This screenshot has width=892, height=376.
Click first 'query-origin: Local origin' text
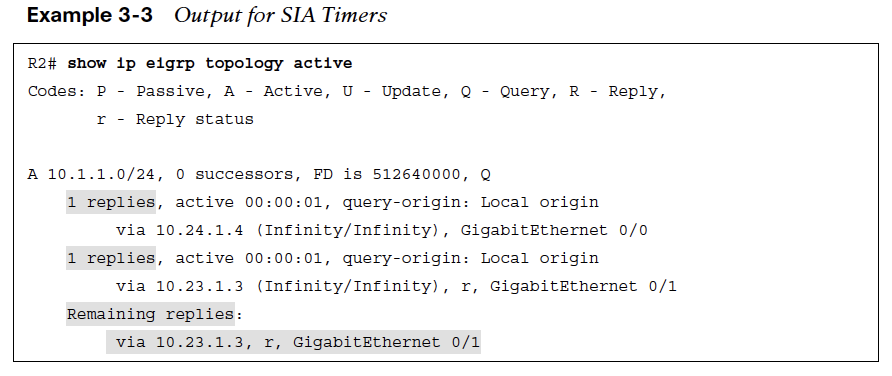pos(470,203)
